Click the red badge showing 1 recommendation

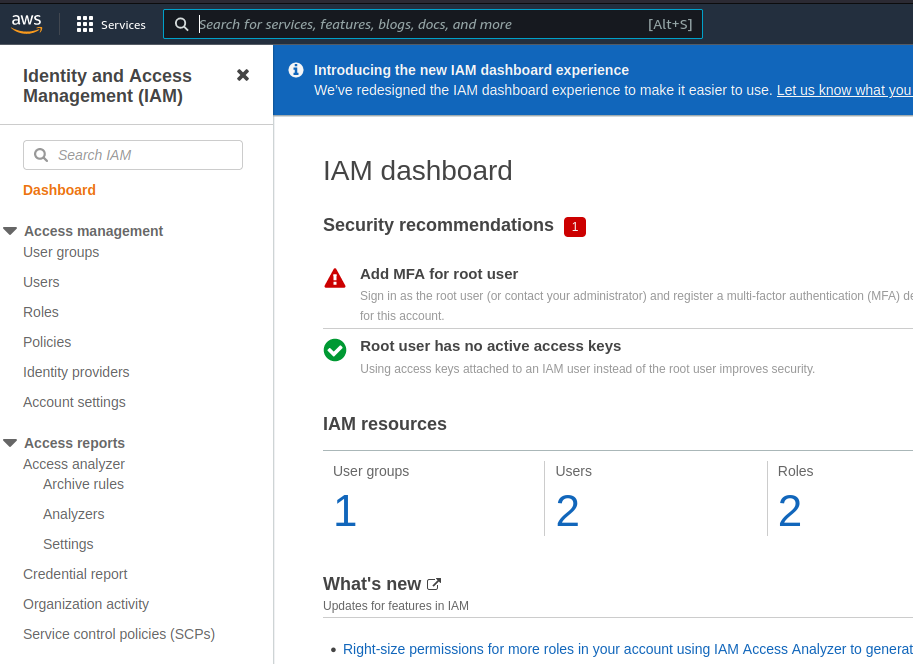coord(575,227)
